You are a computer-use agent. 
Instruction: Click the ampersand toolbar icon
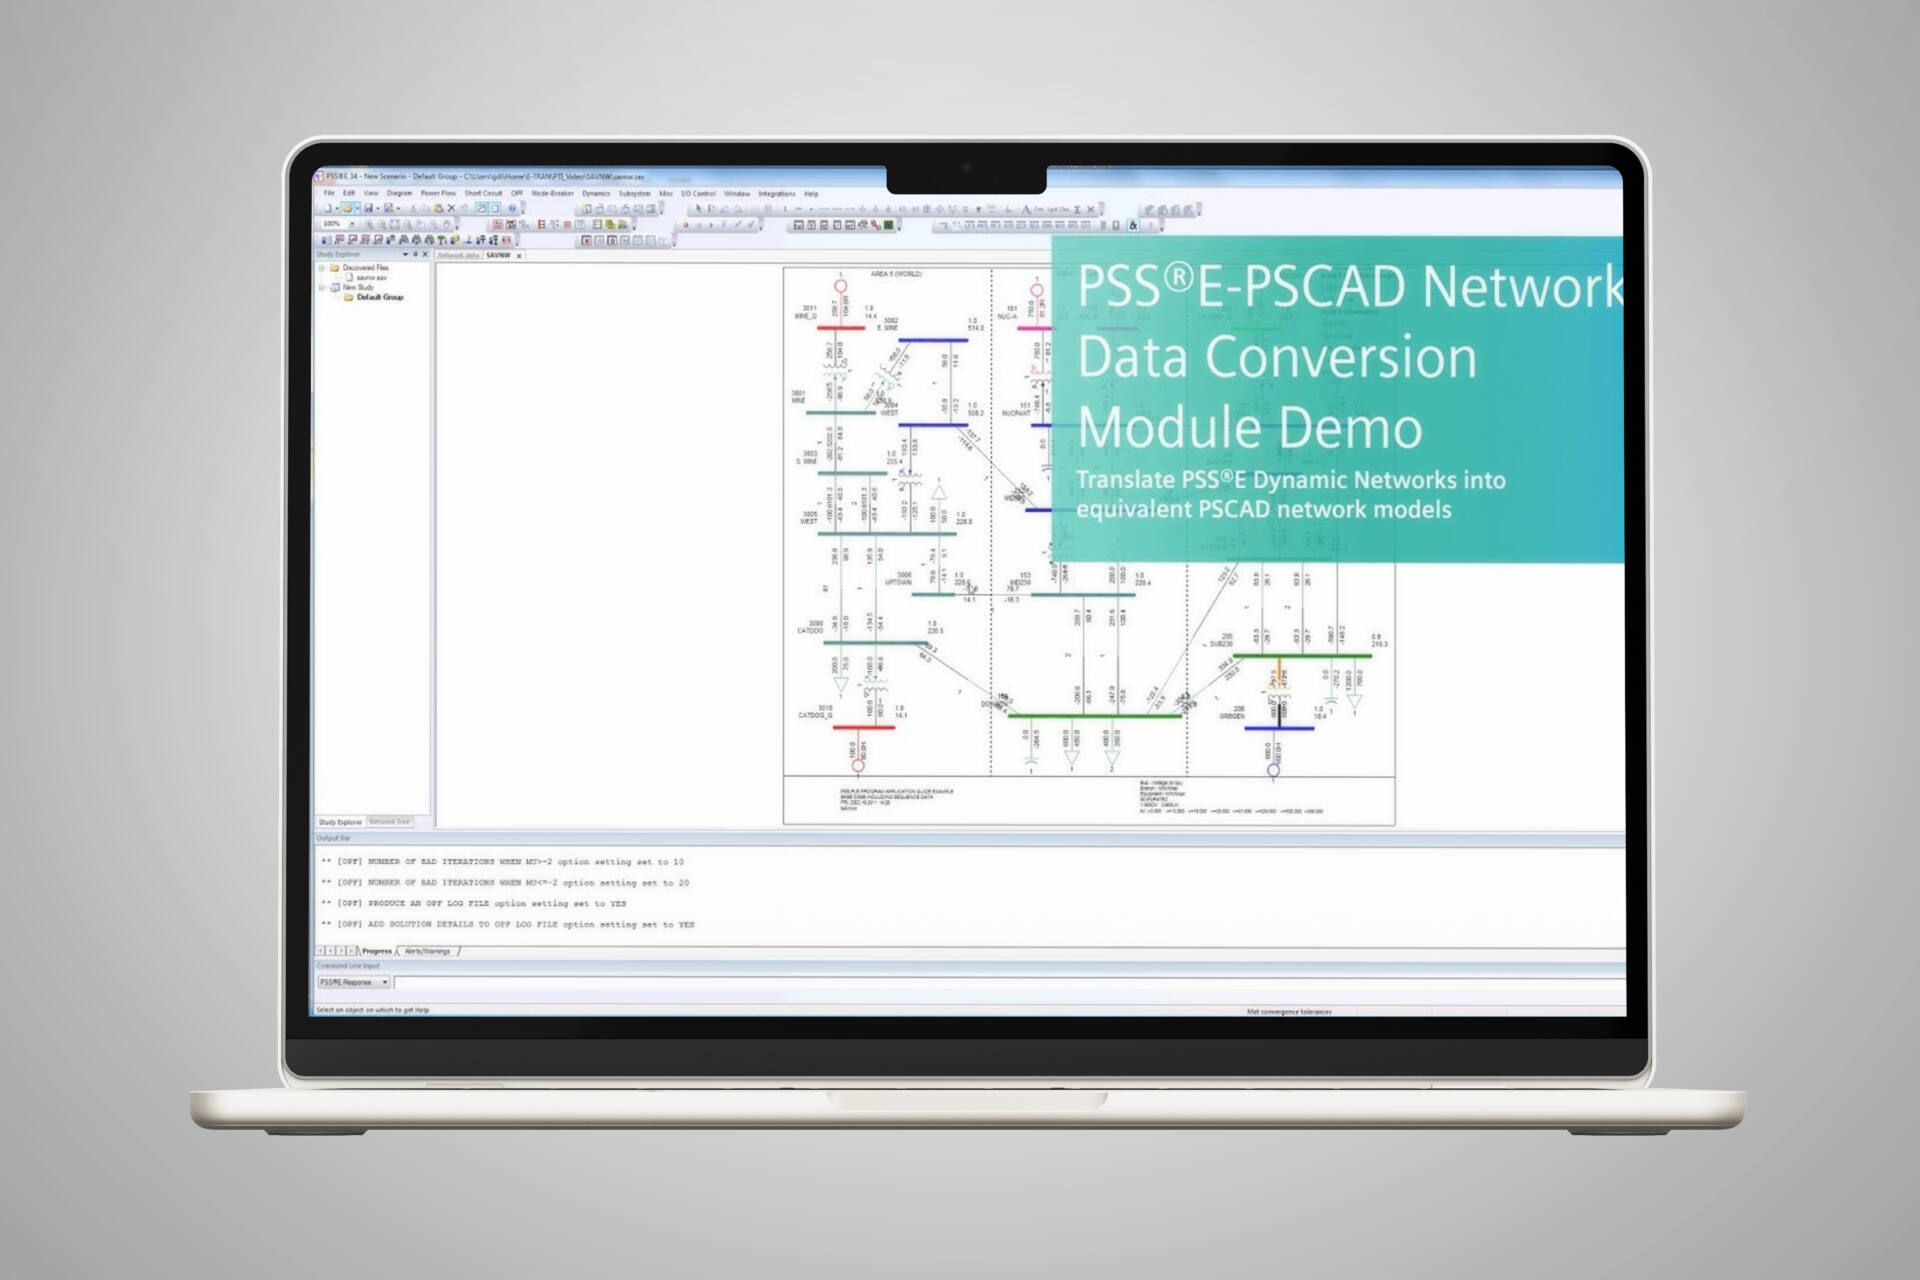tap(1133, 225)
